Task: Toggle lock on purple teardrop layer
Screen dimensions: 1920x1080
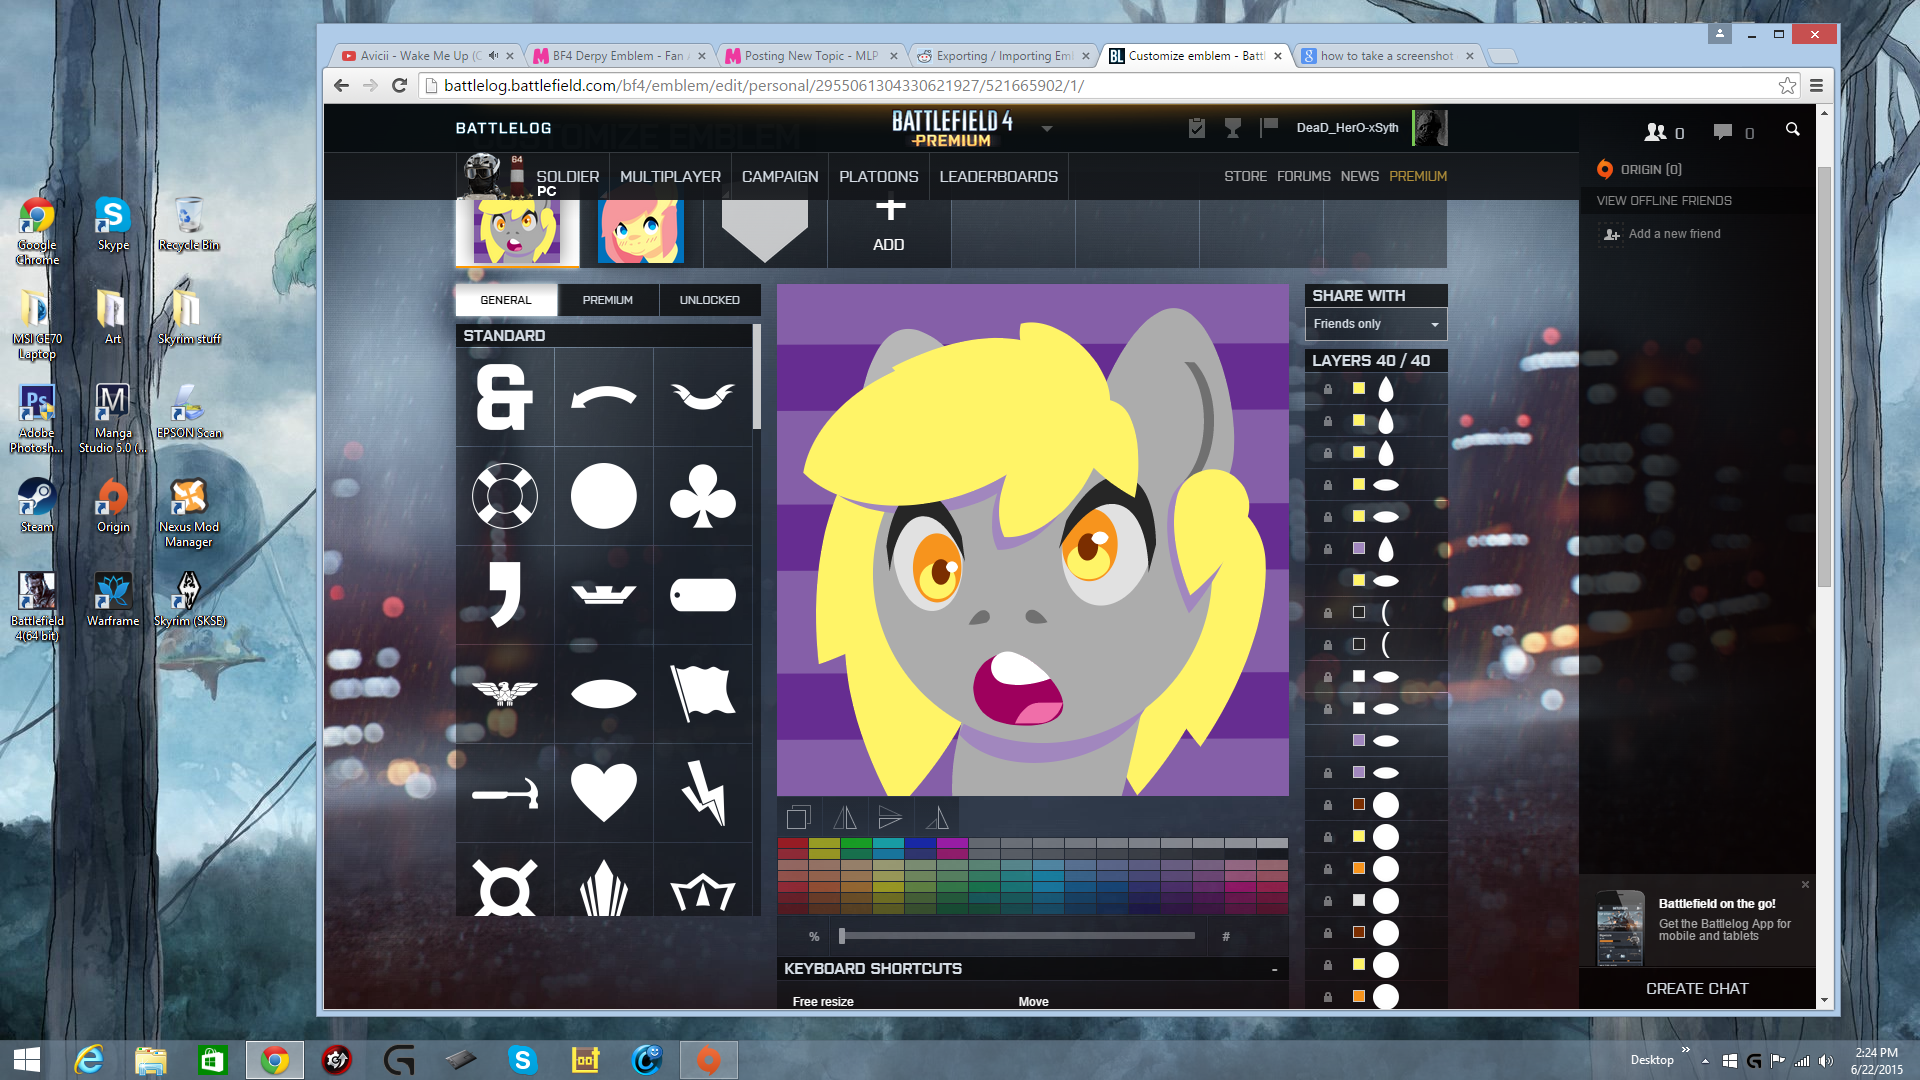Action: click(x=1328, y=549)
